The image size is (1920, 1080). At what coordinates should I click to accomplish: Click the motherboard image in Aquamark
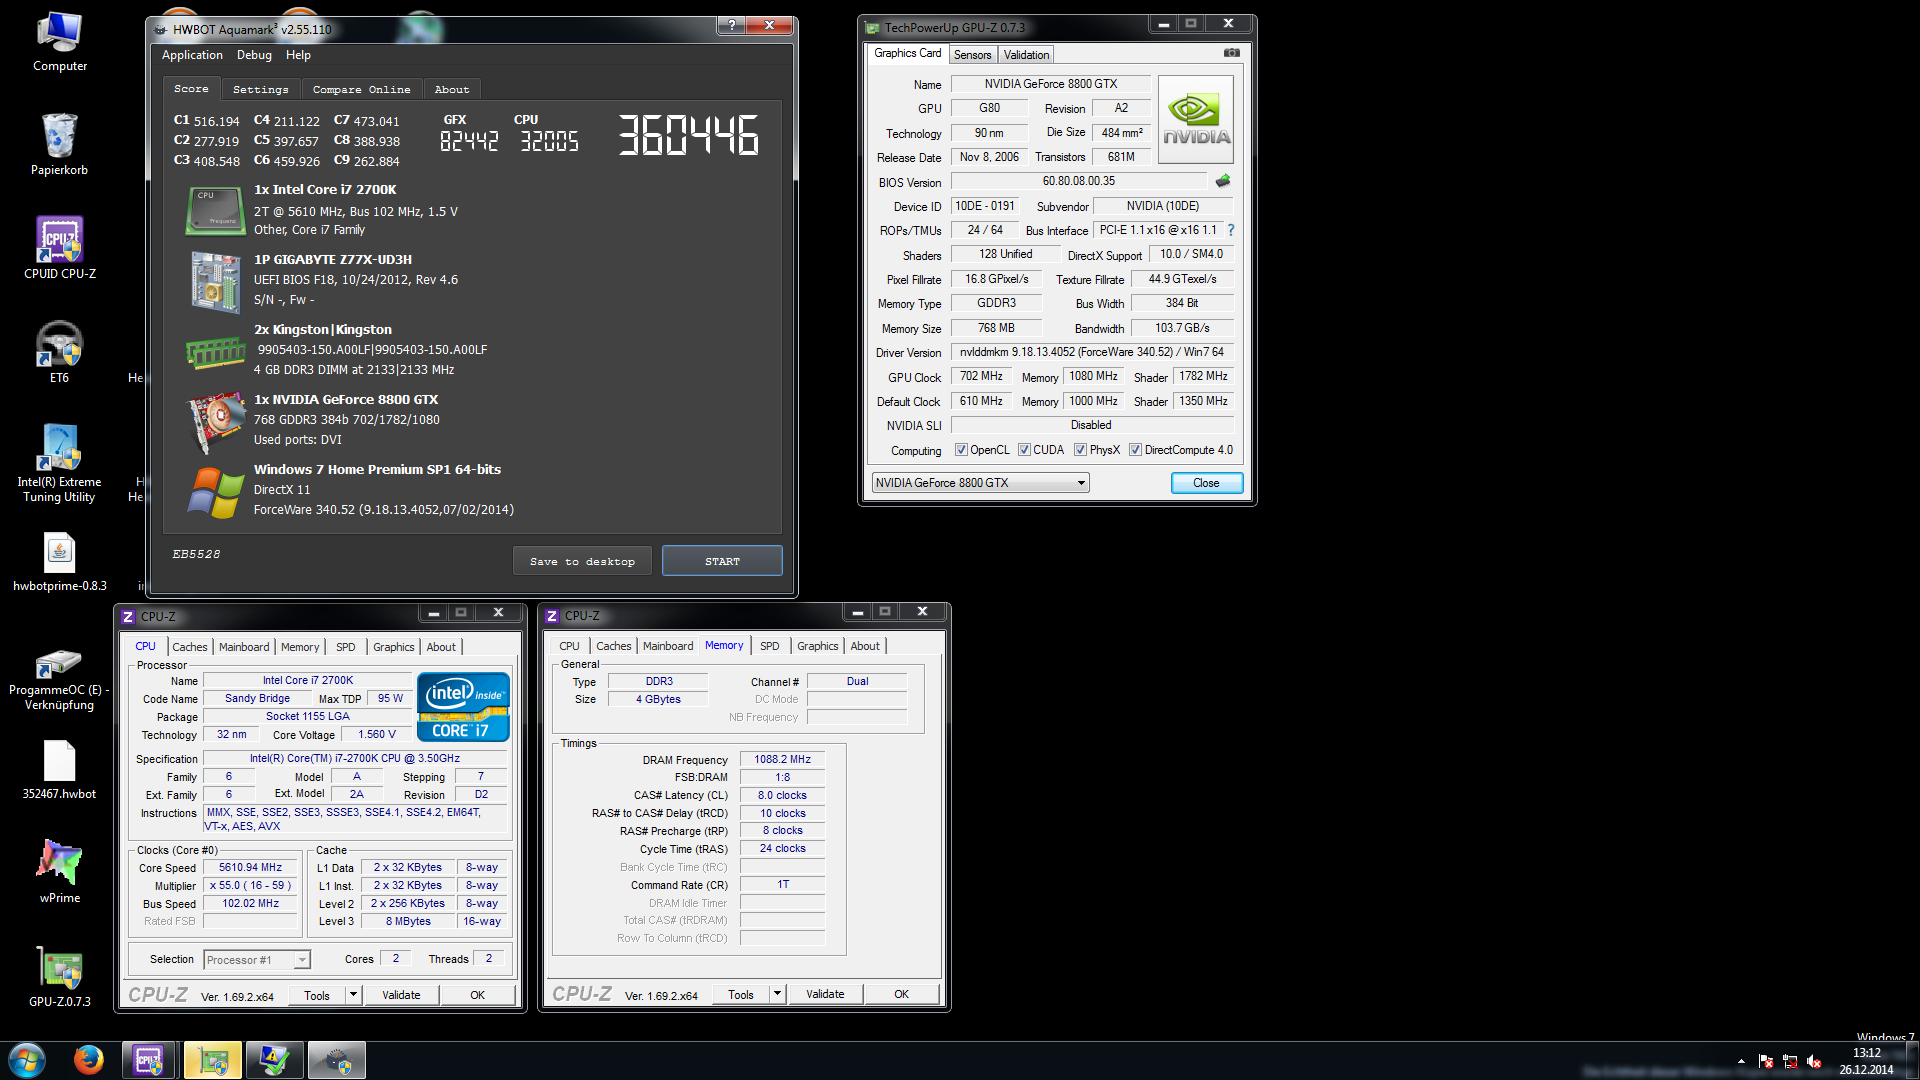(x=216, y=282)
